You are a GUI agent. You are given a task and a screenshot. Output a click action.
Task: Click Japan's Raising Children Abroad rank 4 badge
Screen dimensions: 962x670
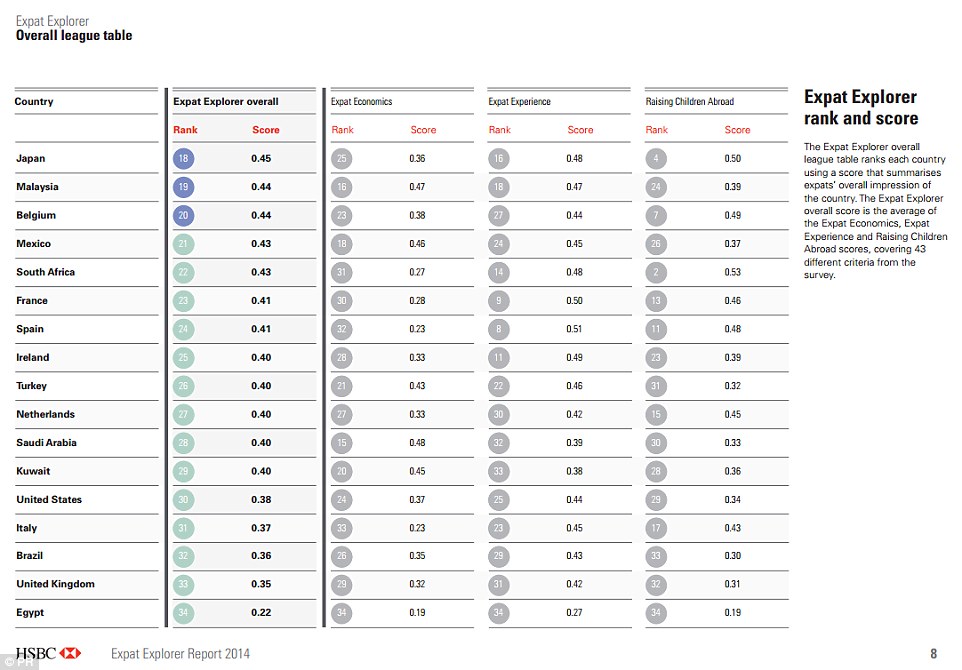(656, 158)
